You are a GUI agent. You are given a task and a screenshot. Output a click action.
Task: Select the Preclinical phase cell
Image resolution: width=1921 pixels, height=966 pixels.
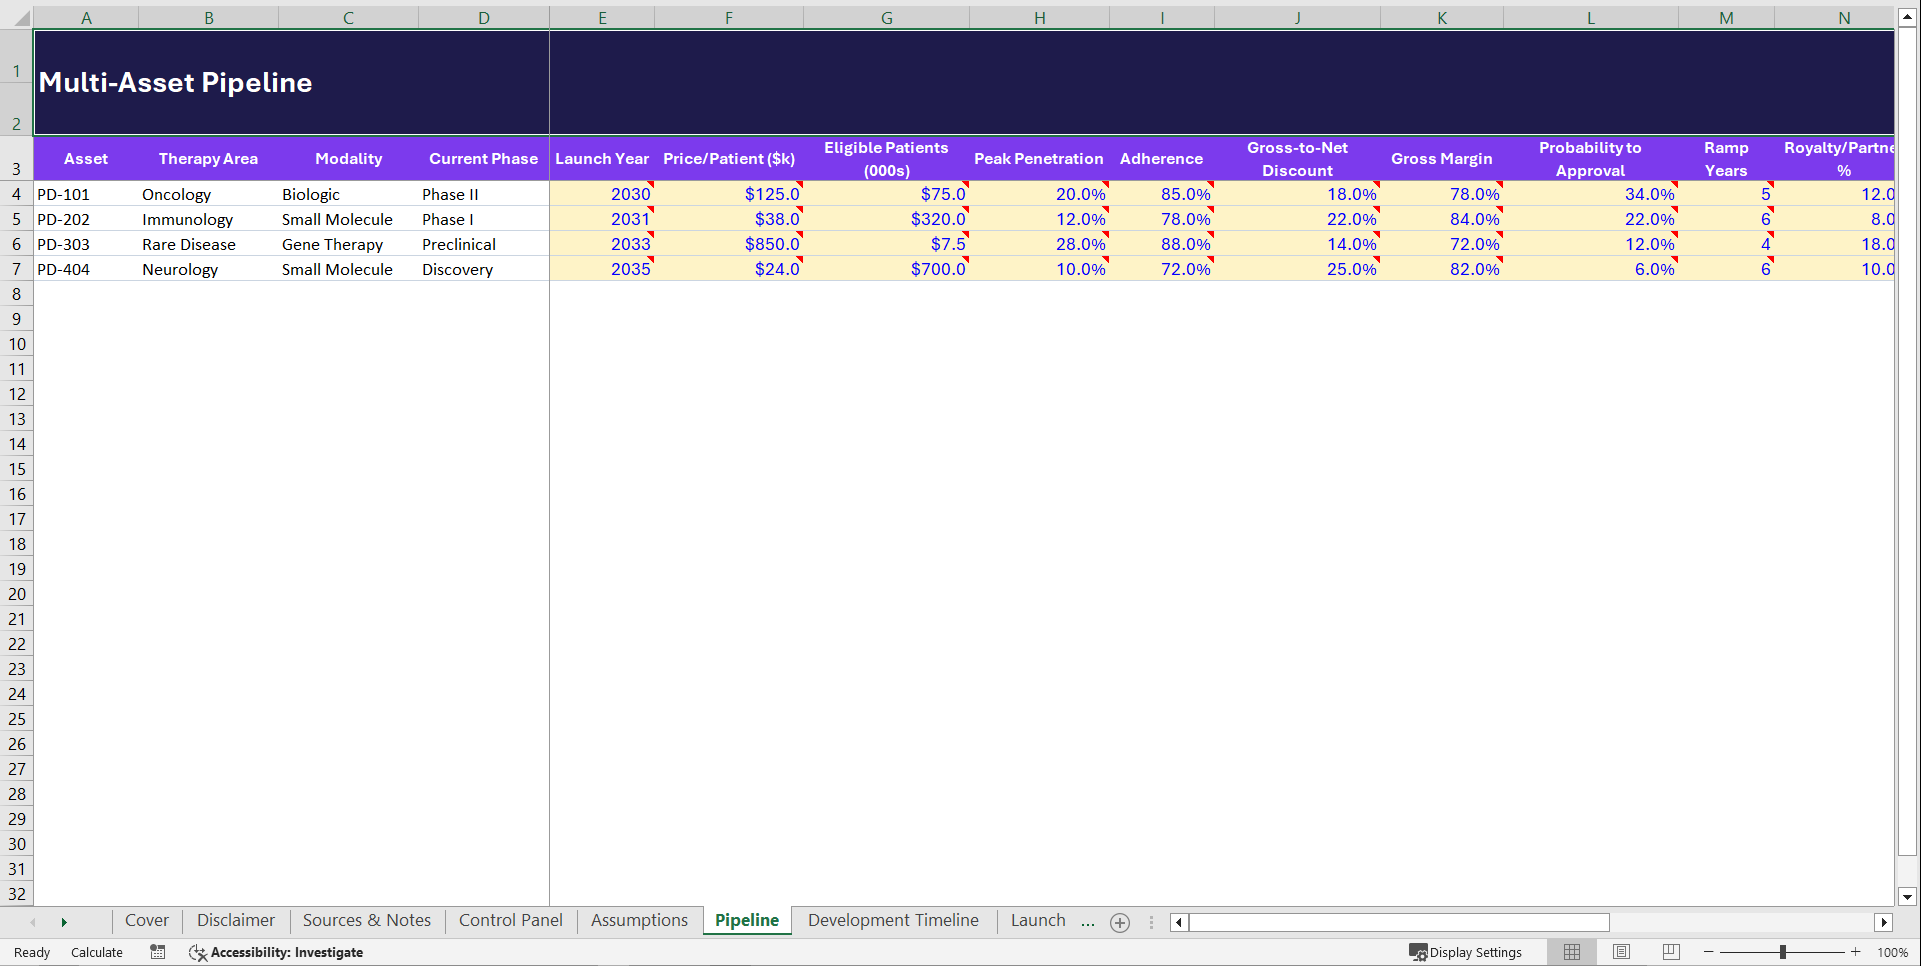click(x=484, y=244)
